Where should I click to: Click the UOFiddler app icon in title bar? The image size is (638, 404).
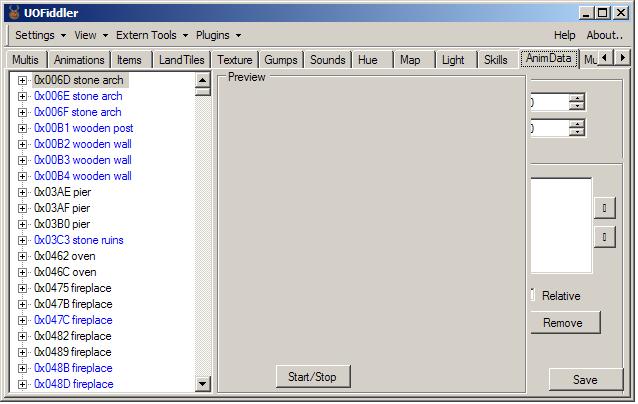coord(14,13)
